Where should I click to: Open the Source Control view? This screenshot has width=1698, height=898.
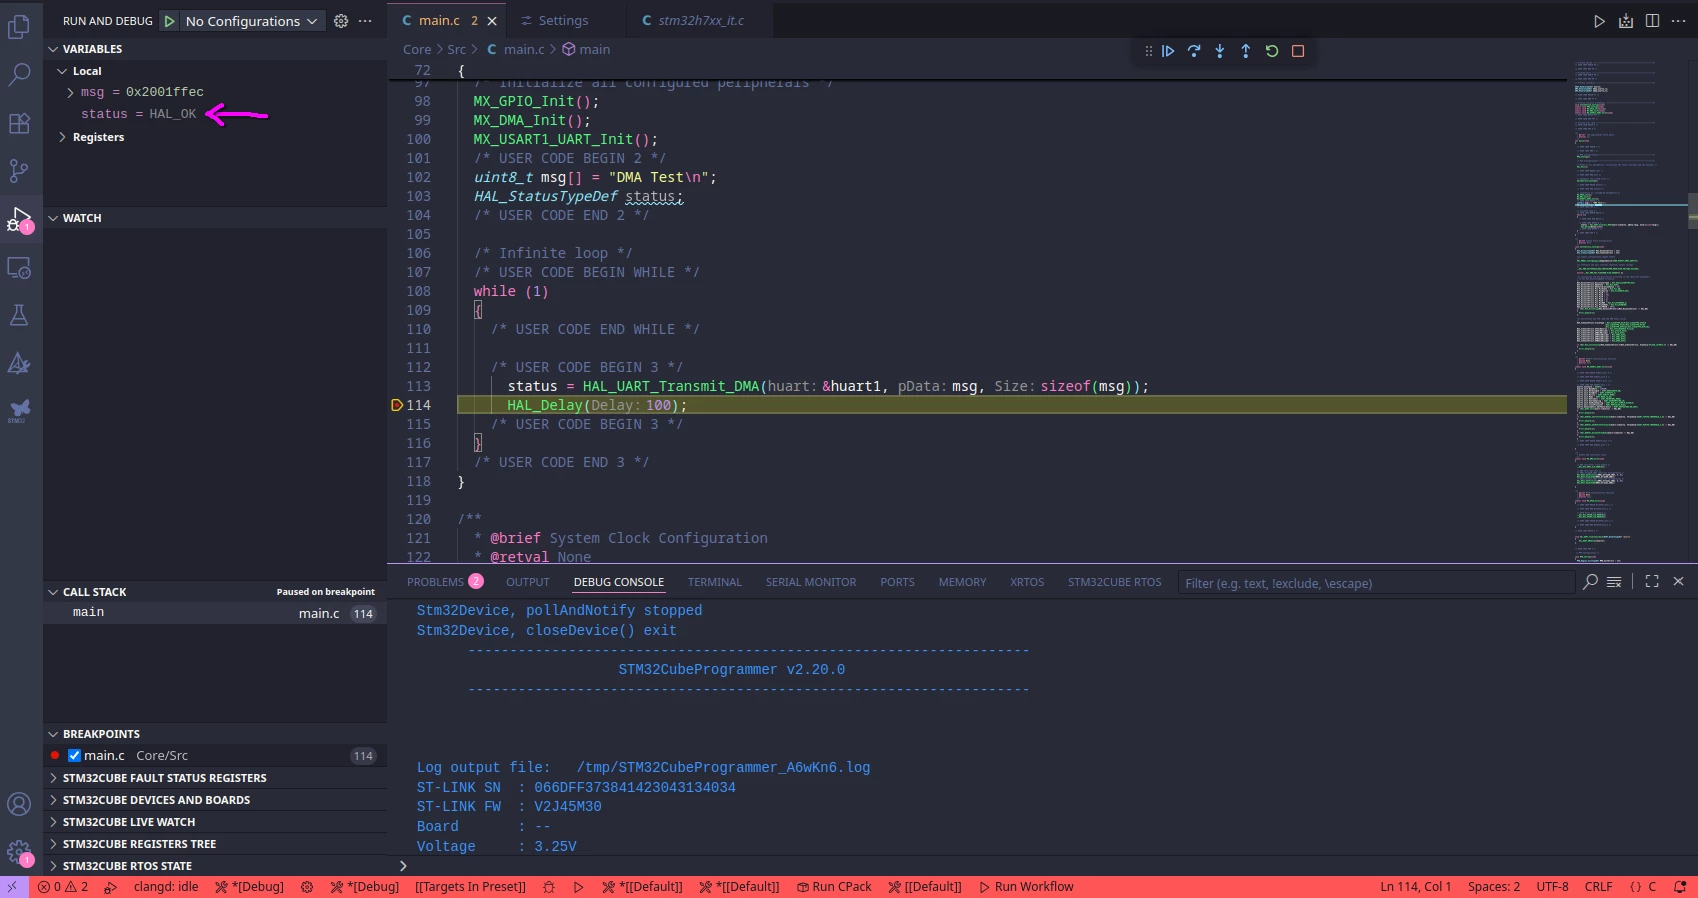[19, 171]
